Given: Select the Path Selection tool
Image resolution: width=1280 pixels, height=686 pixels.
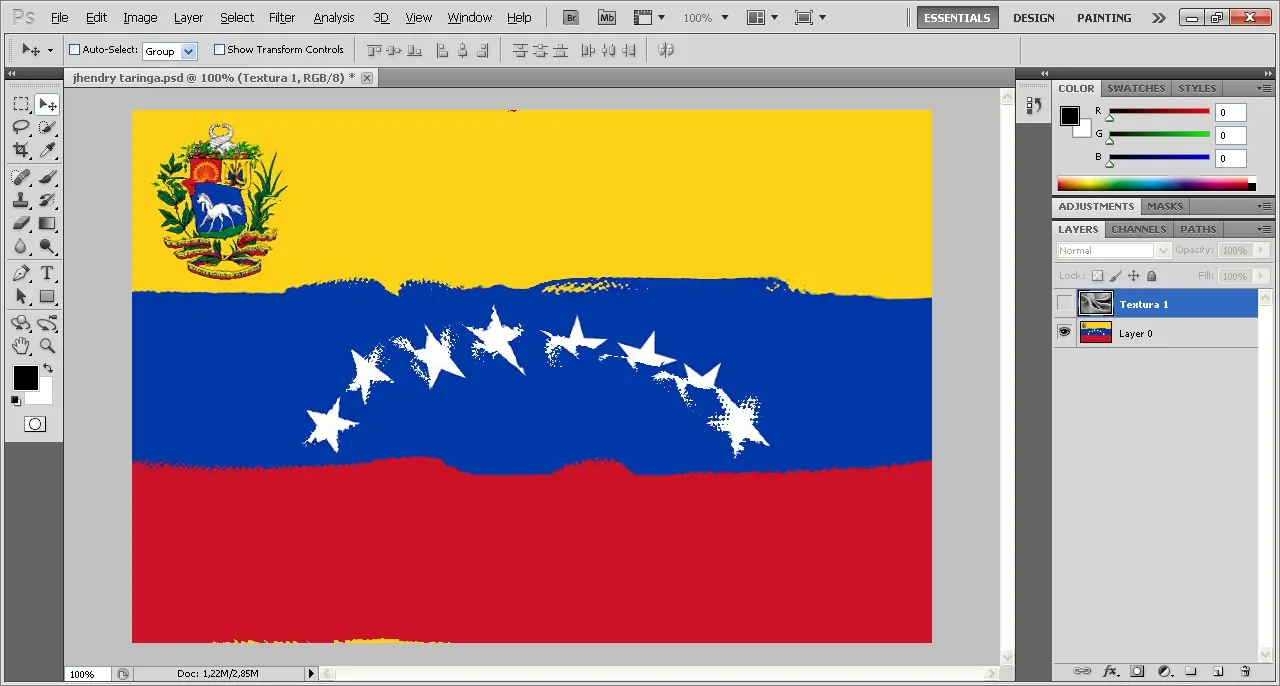Looking at the screenshot, I should pyautogui.click(x=21, y=296).
